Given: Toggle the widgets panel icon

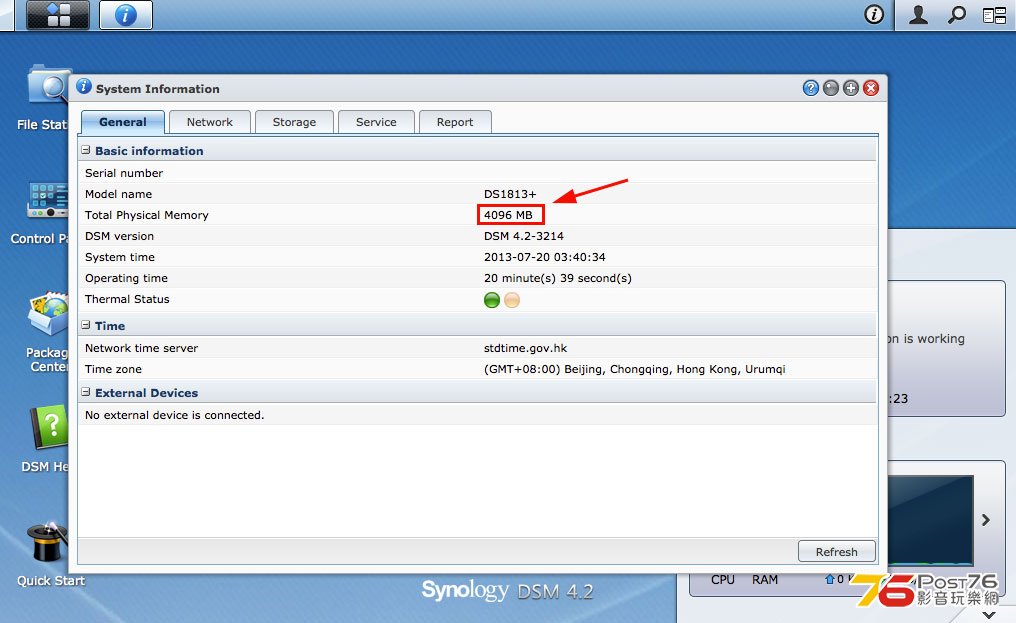Looking at the screenshot, I should click(994, 15).
